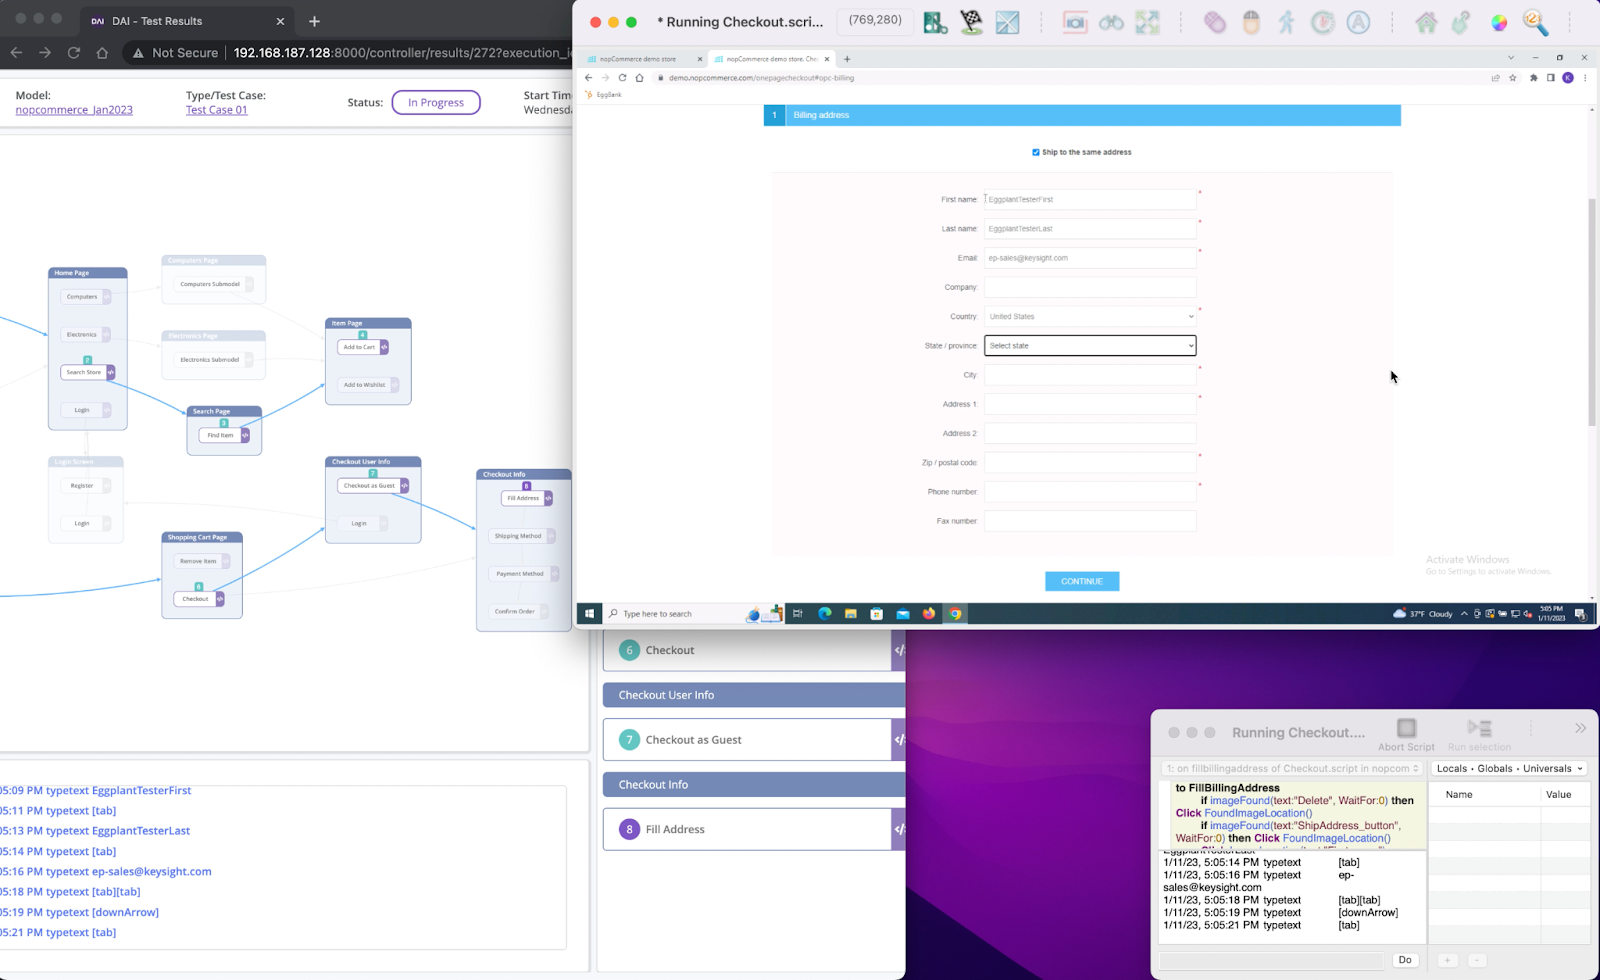The width and height of the screenshot is (1600, 980).
Task: Click the Phone number input field
Action: pyautogui.click(x=1090, y=492)
